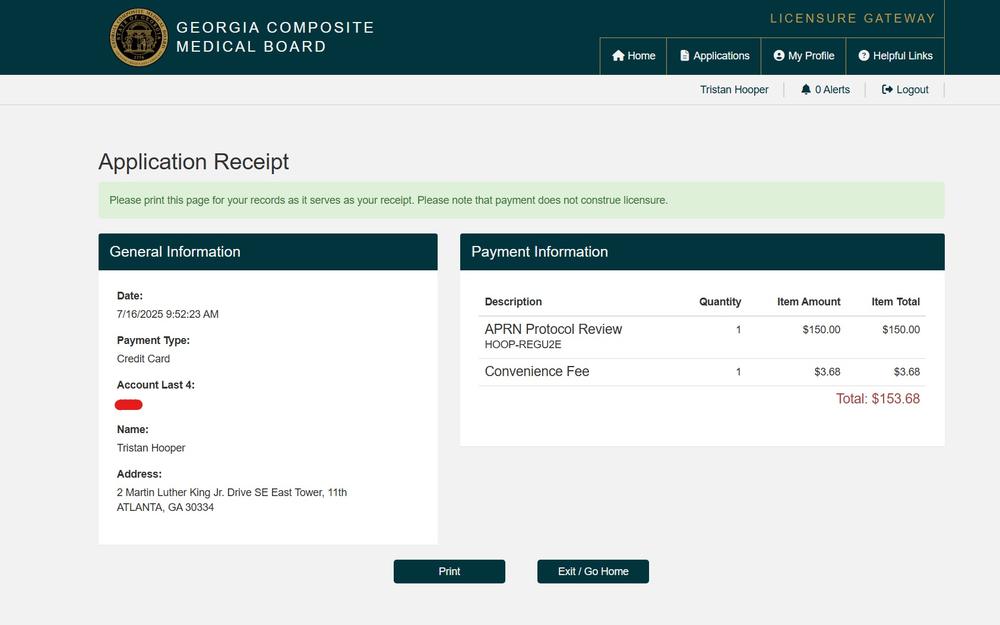Click the green receipt notice banner
This screenshot has height=625, width=1000.
click(x=521, y=200)
